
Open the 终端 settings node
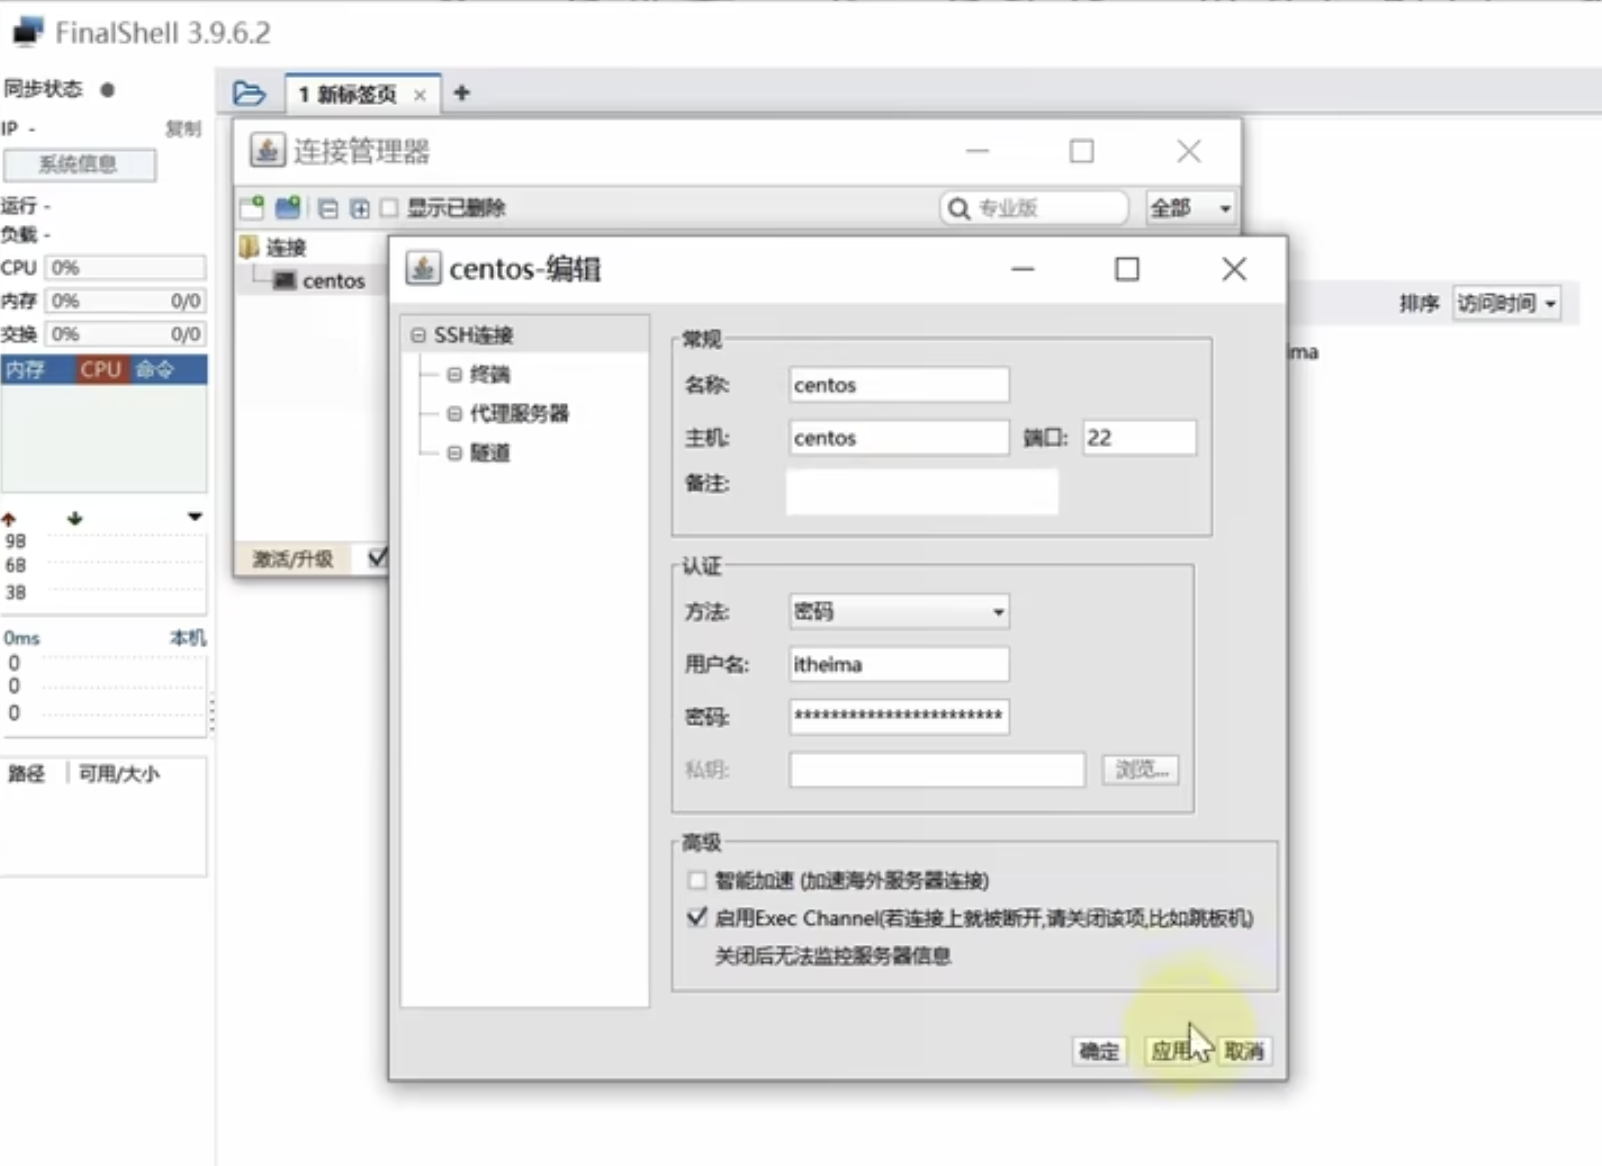489,374
